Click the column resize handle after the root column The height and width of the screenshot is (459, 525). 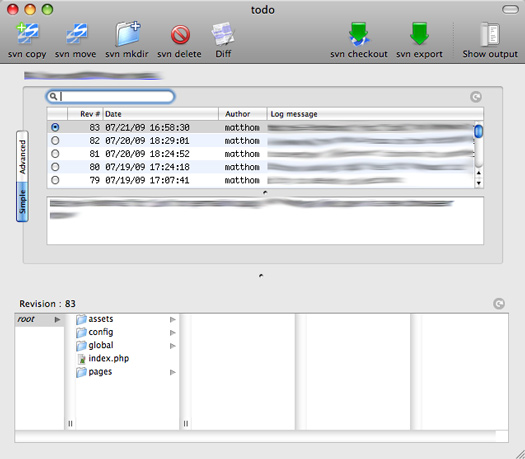click(x=70, y=424)
